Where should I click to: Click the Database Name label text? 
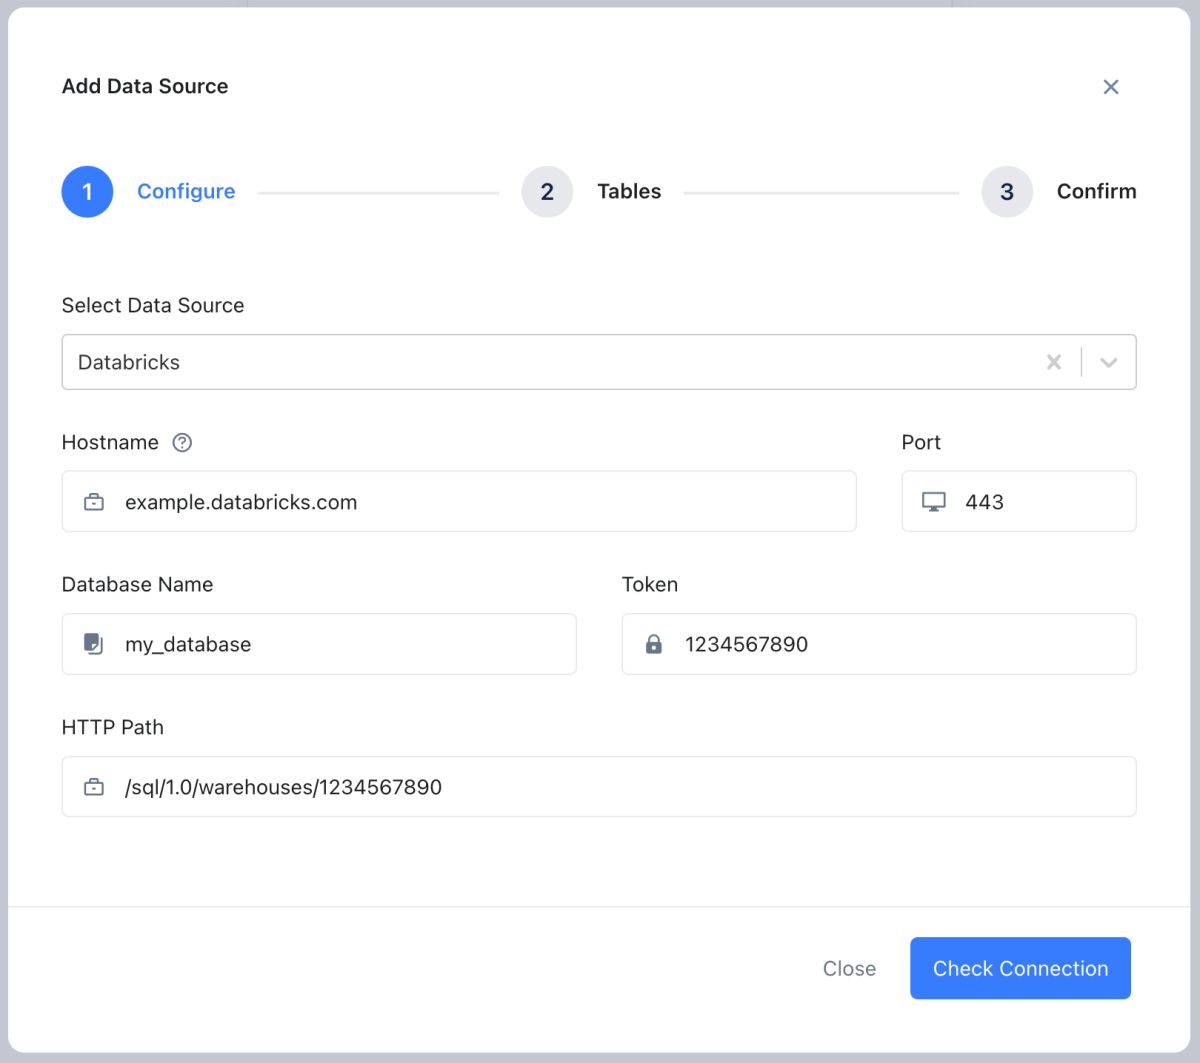137,584
